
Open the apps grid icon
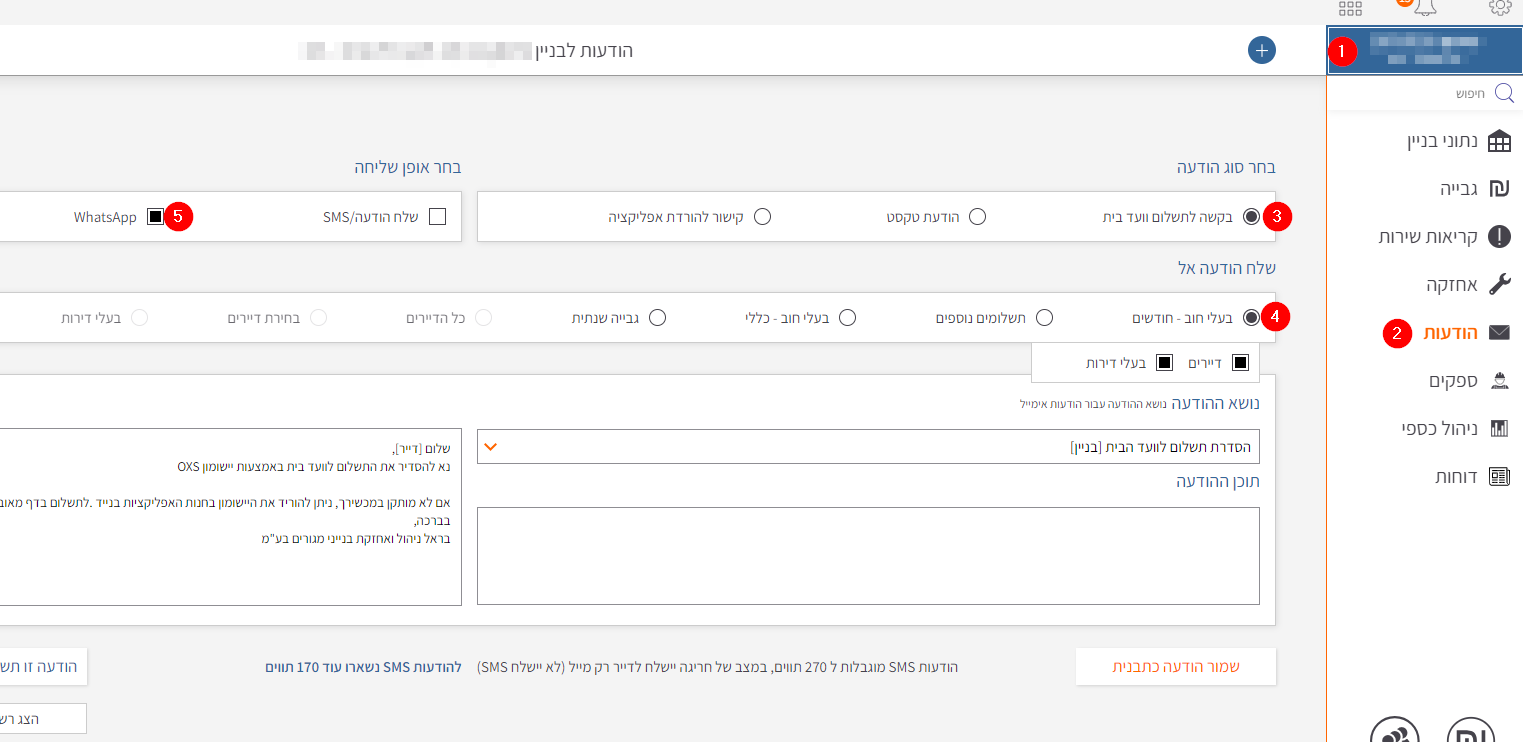(1350, 8)
